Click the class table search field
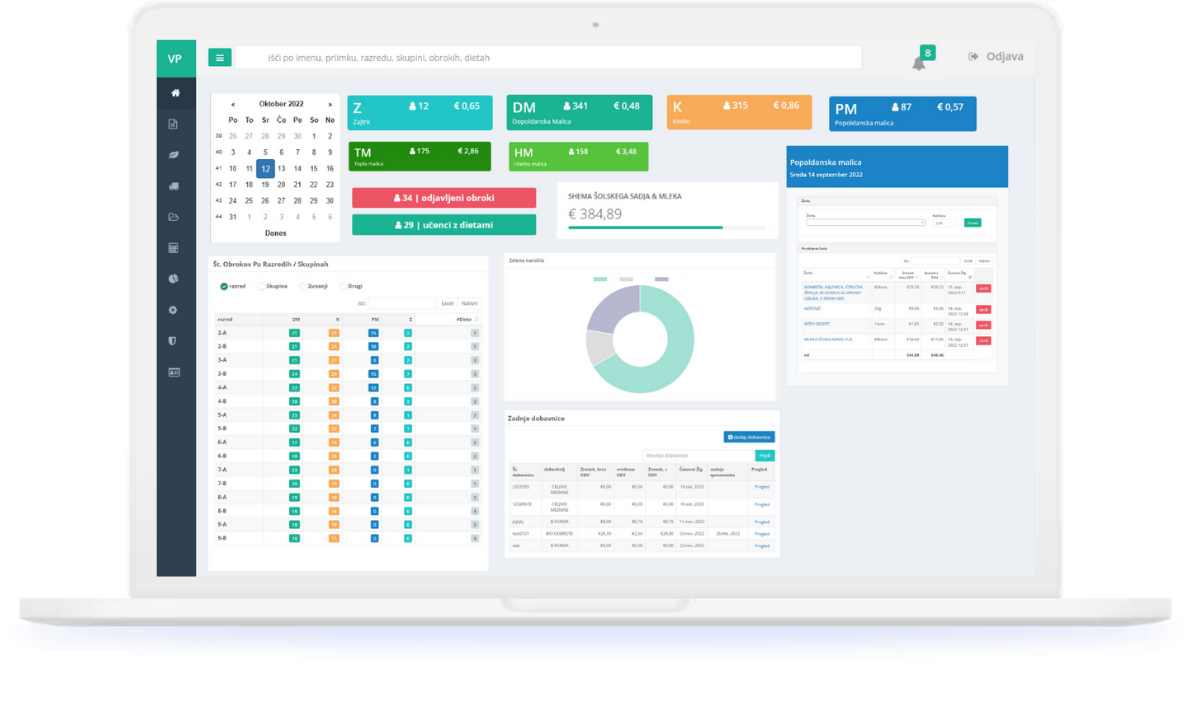This screenshot has width=1190, height=725. point(401,304)
